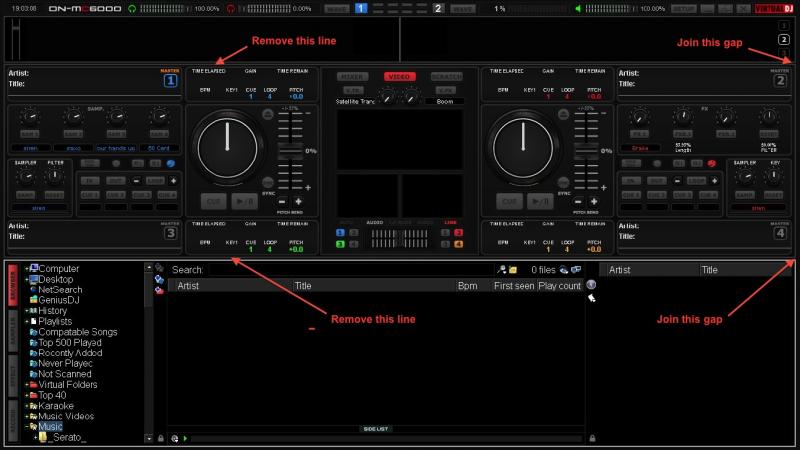Click the Virtual DJ logo
Image resolution: width=800 pixels, height=450 pixels.
774,9
